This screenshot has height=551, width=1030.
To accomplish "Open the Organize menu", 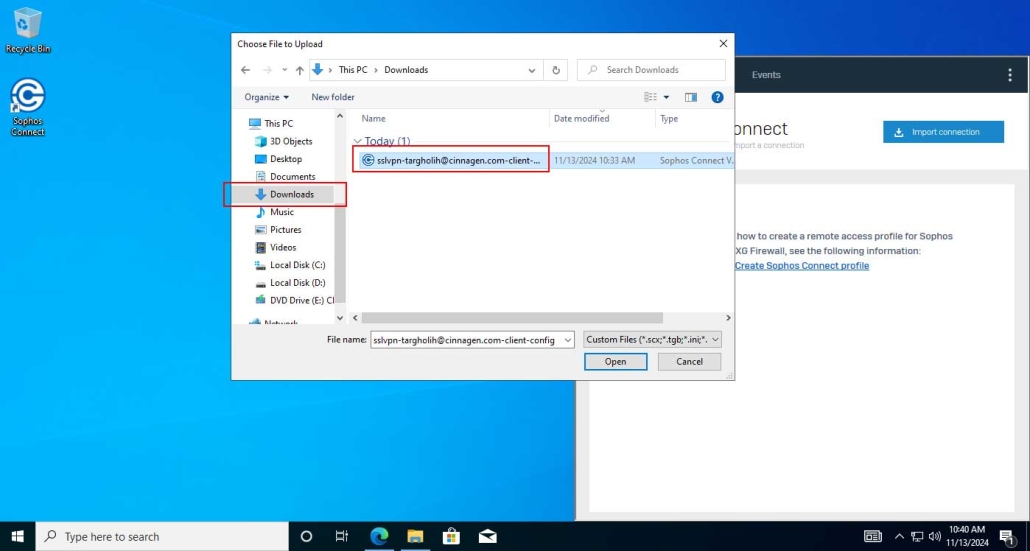I will pos(266,97).
